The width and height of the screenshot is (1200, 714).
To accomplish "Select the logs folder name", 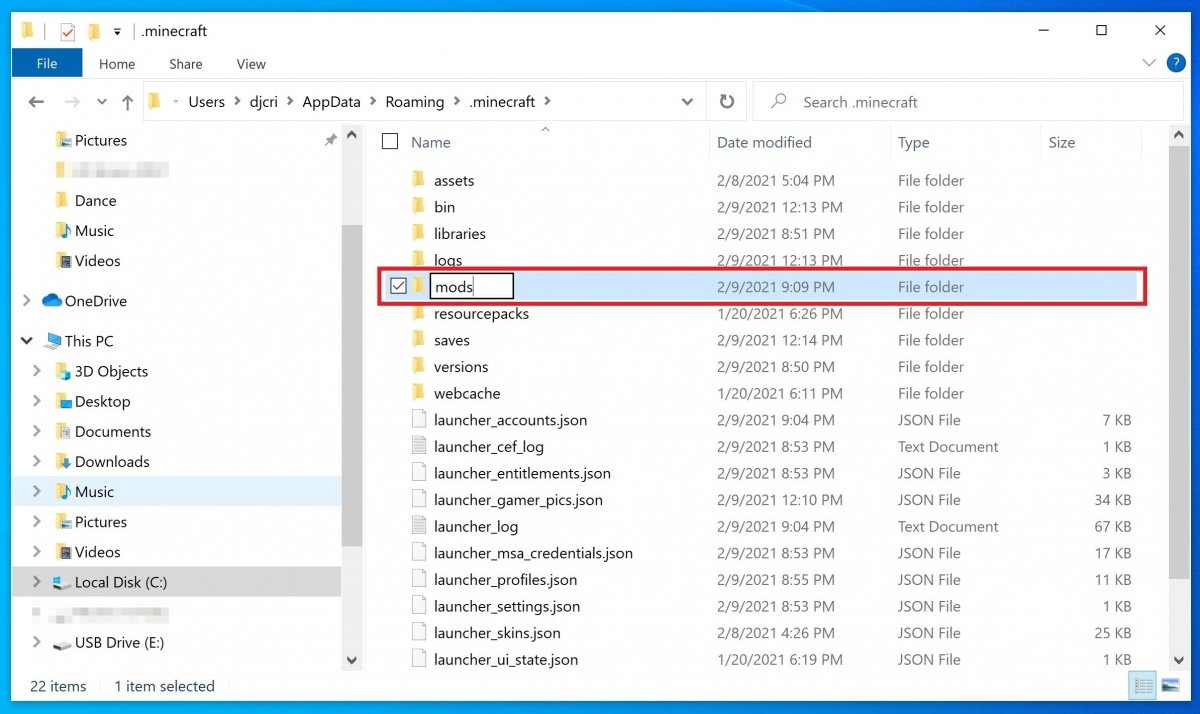I will (x=448, y=260).
